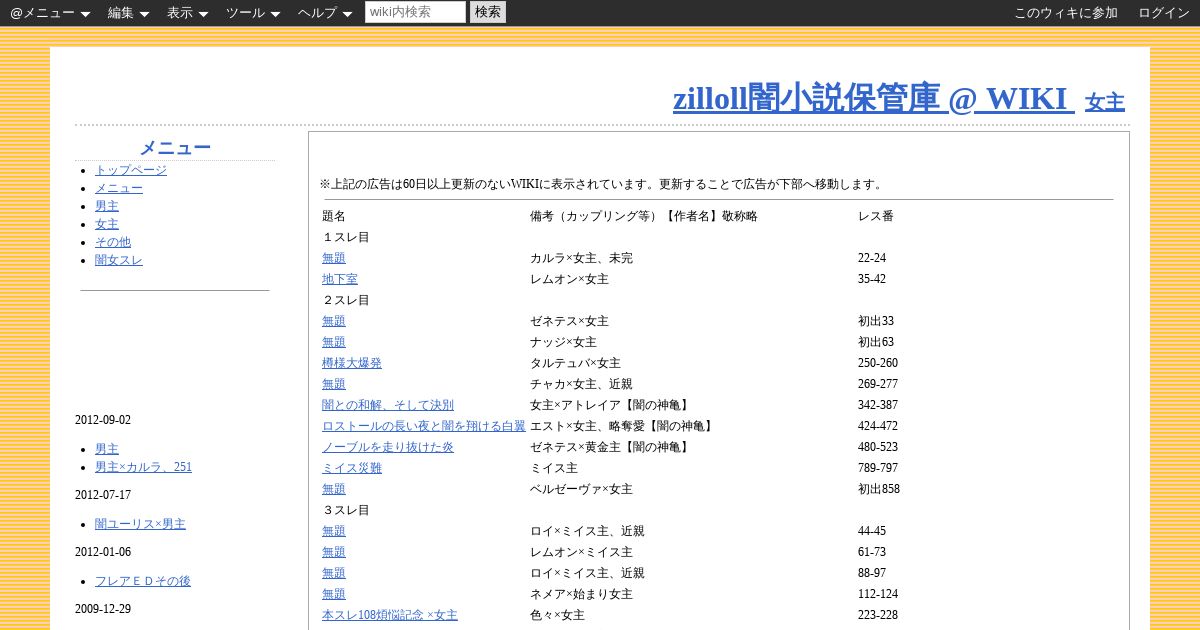Select the 1スレ目 section row
The width and height of the screenshot is (1200, 630).
coord(346,237)
